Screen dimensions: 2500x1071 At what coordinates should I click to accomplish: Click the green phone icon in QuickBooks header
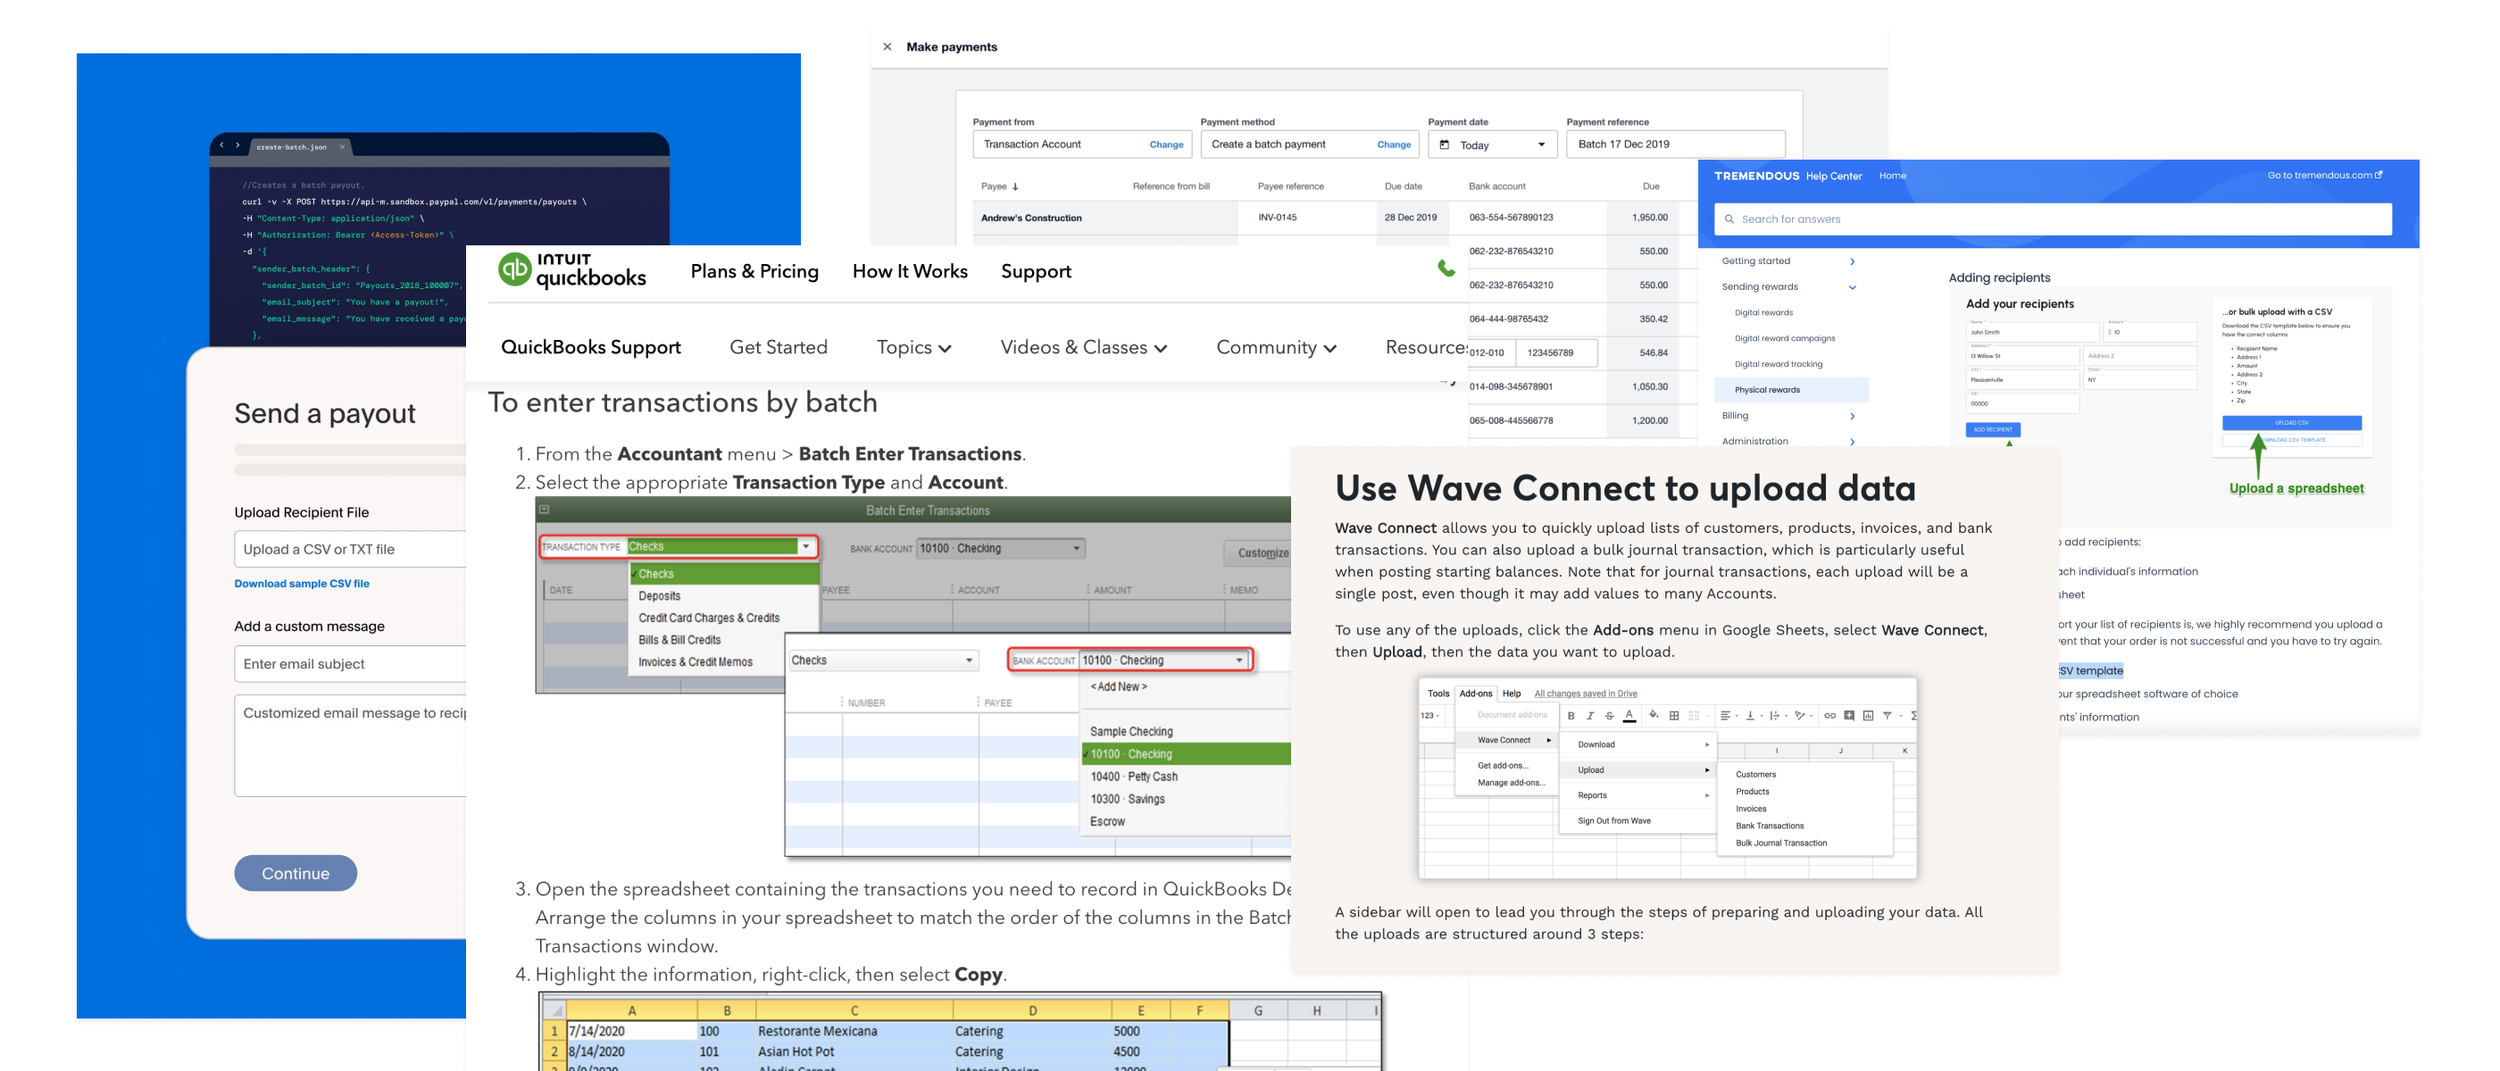pos(1446,268)
